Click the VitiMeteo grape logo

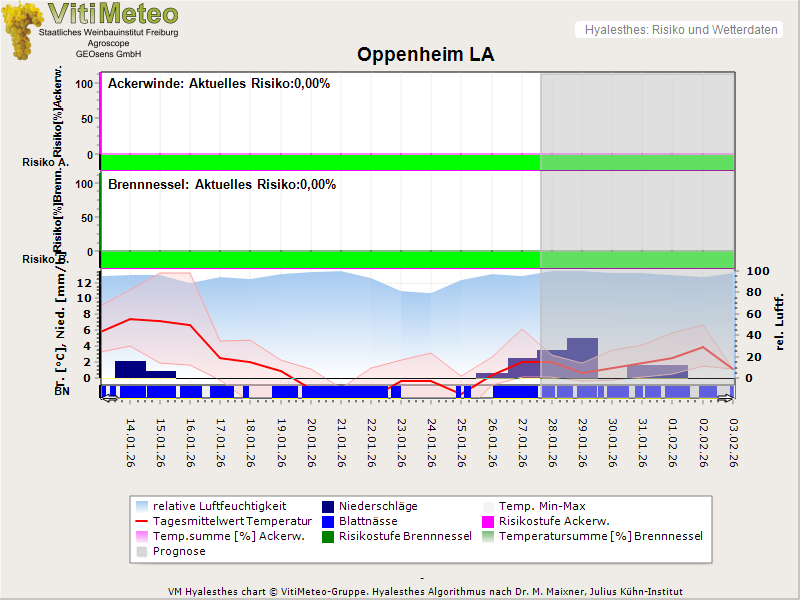point(22,30)
